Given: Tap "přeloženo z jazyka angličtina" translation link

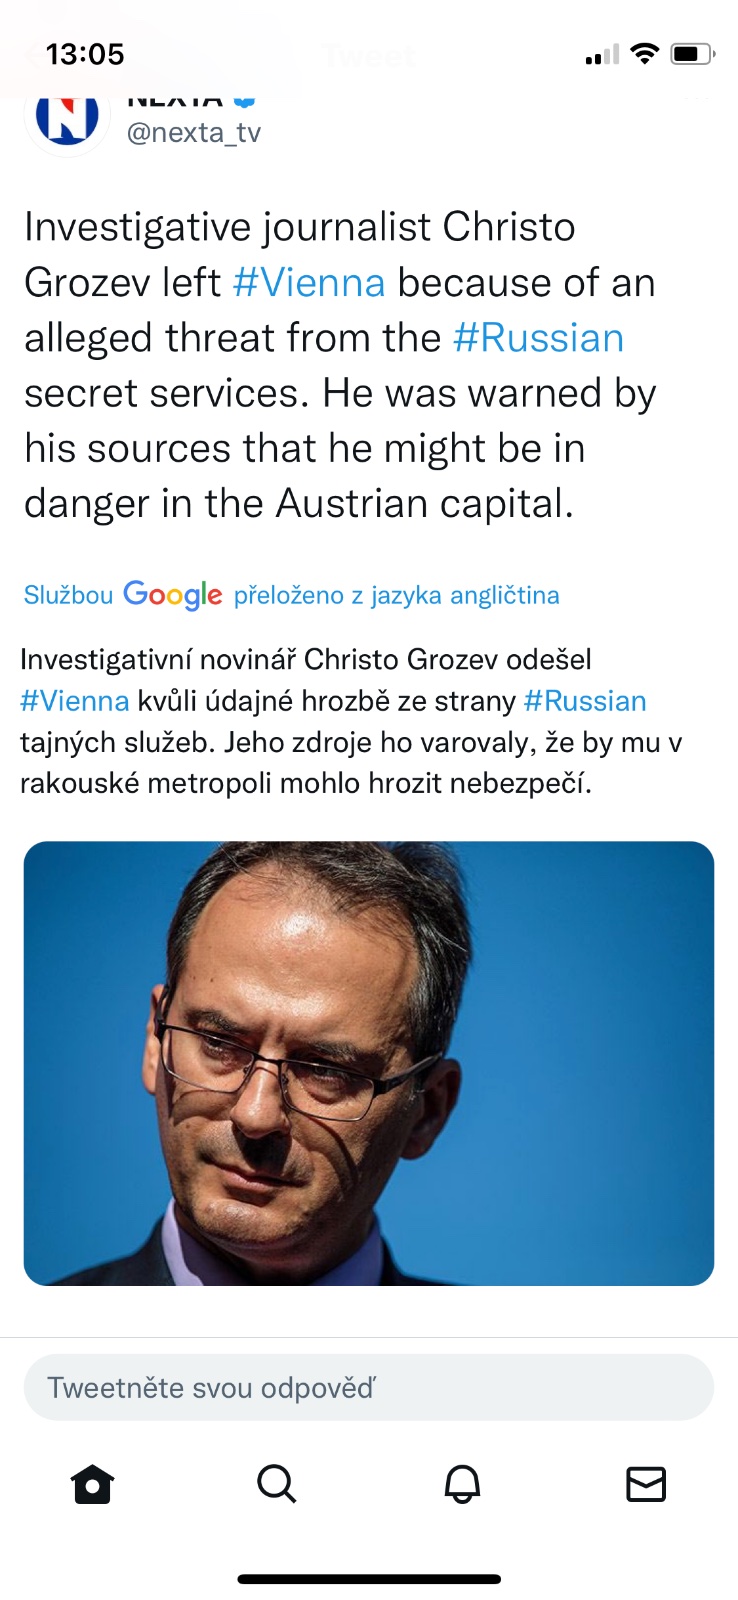Looking at the screenshot, I should (396, 595).
